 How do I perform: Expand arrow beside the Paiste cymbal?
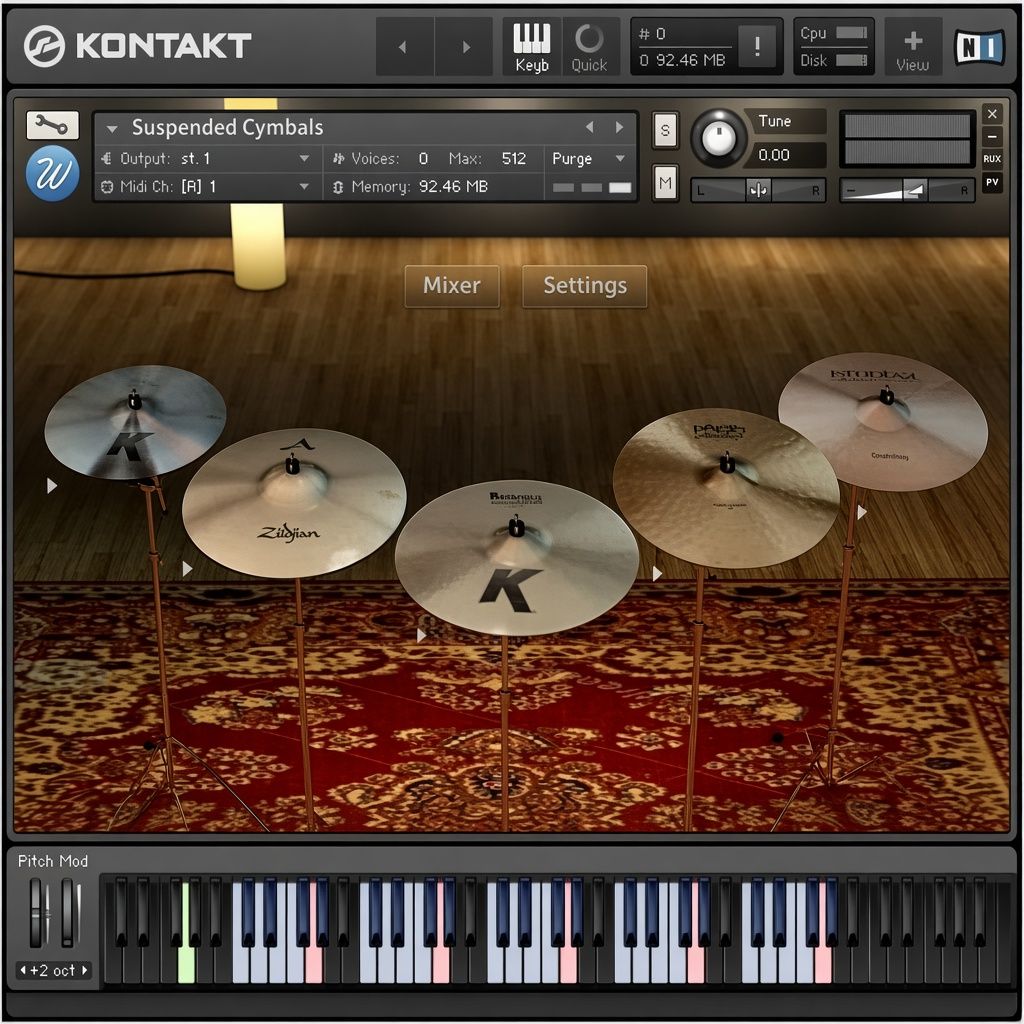(x=657, y=573)
